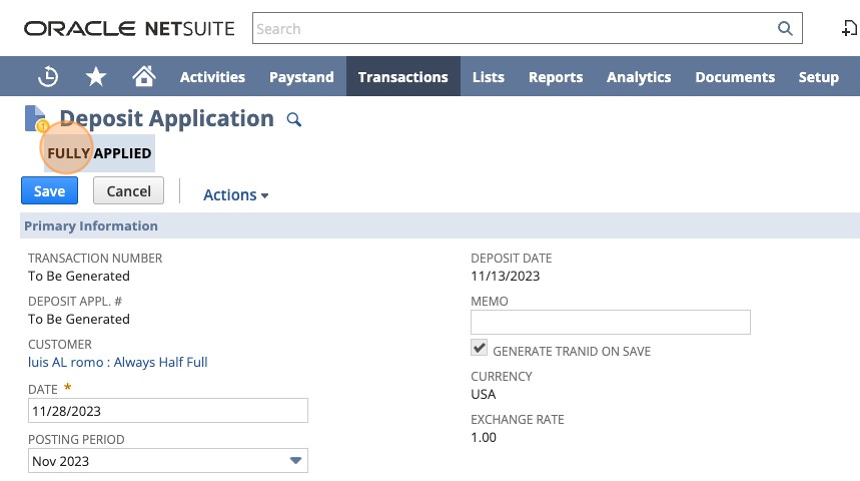Go to the Home house icon
Viewport: 860px width, 481px height.
pos(144,76)
